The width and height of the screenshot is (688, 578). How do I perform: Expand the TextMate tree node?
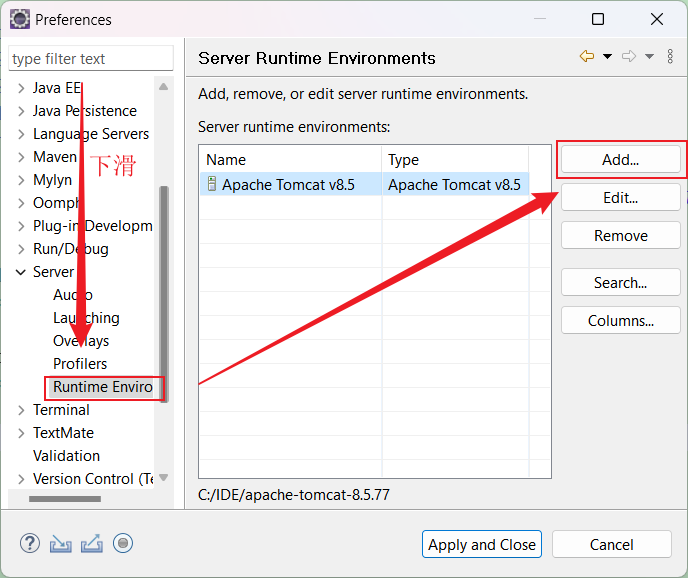click(21, 433)
